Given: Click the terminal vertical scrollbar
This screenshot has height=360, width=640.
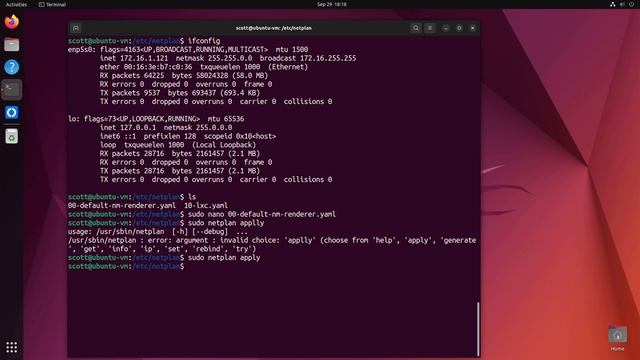Looking at the screenshot, I should [x=478, y=329].
